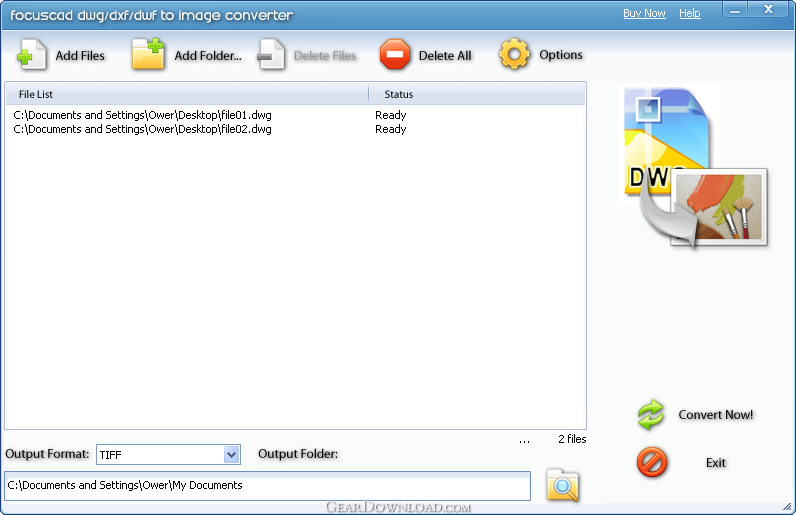The width and height of the screenshot is (796, 515).
Task: Minimize the focuscad converter window
Action: pos(735,9)
